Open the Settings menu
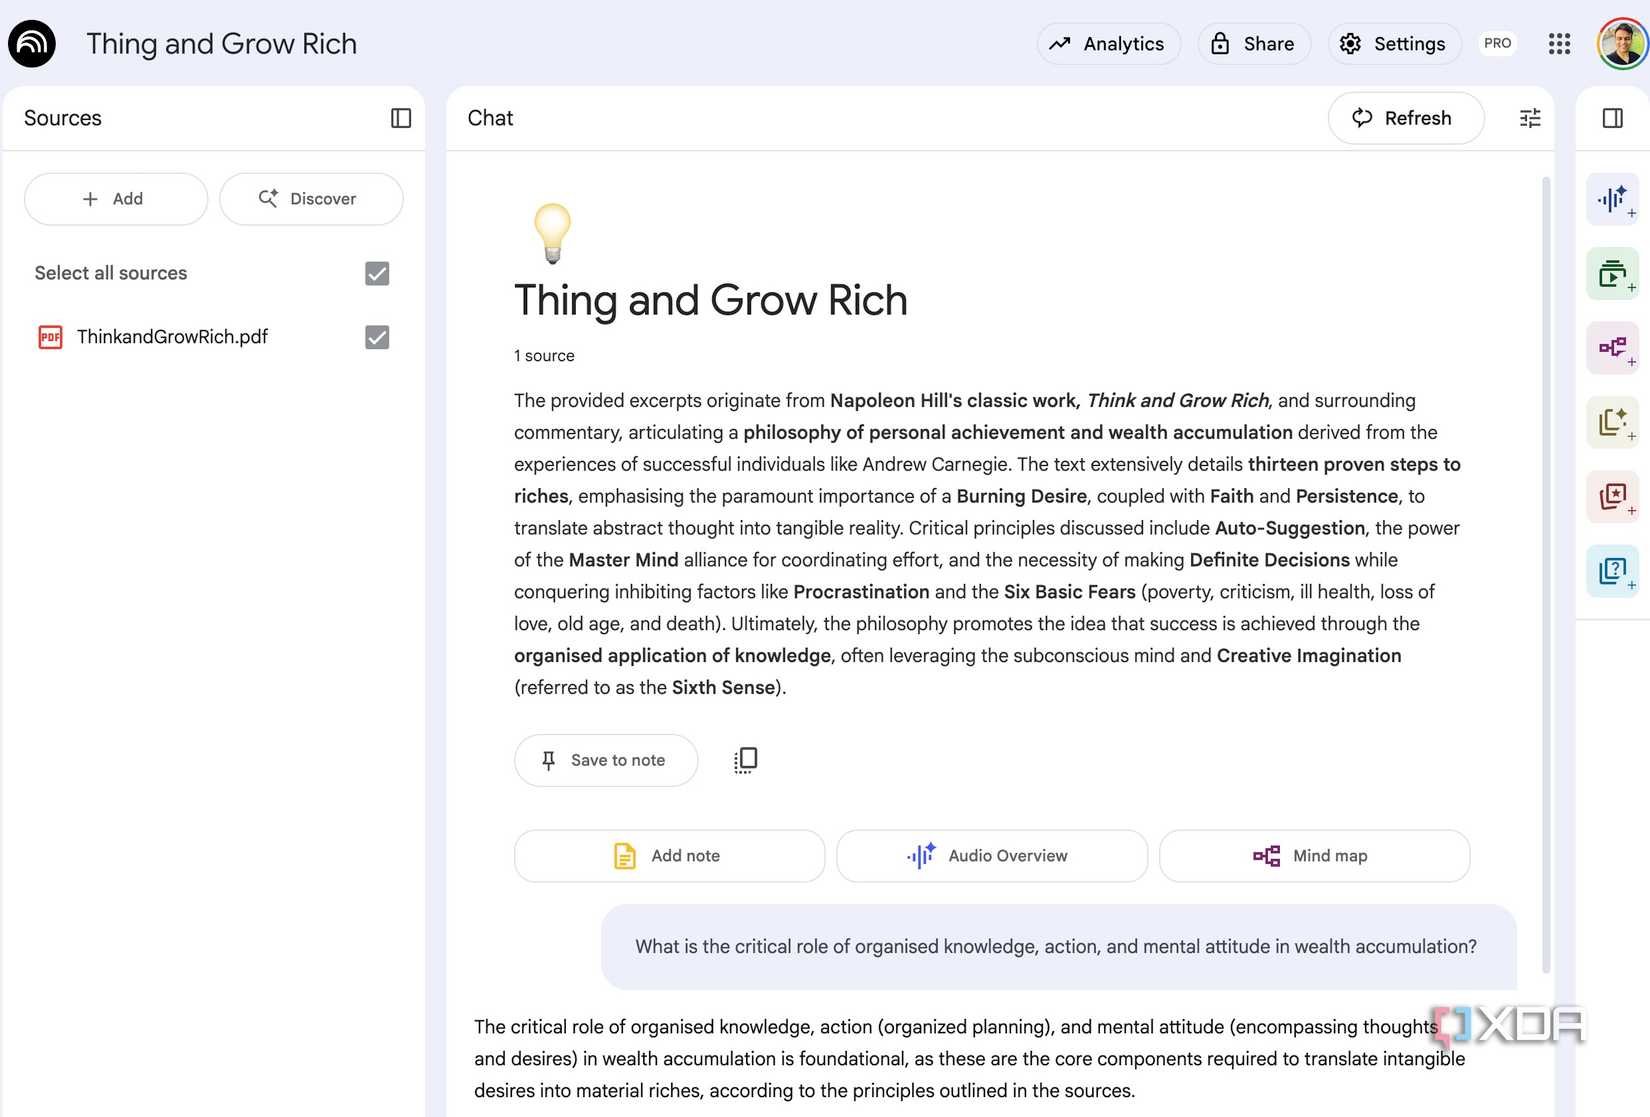 [1394, 44]
